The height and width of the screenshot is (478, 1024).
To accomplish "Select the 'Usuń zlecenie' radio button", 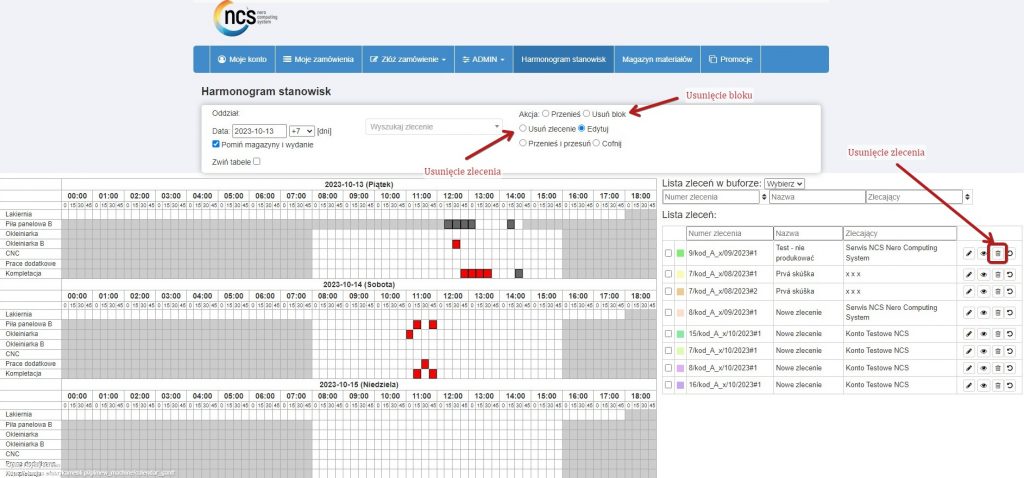I will pos(523,129).
